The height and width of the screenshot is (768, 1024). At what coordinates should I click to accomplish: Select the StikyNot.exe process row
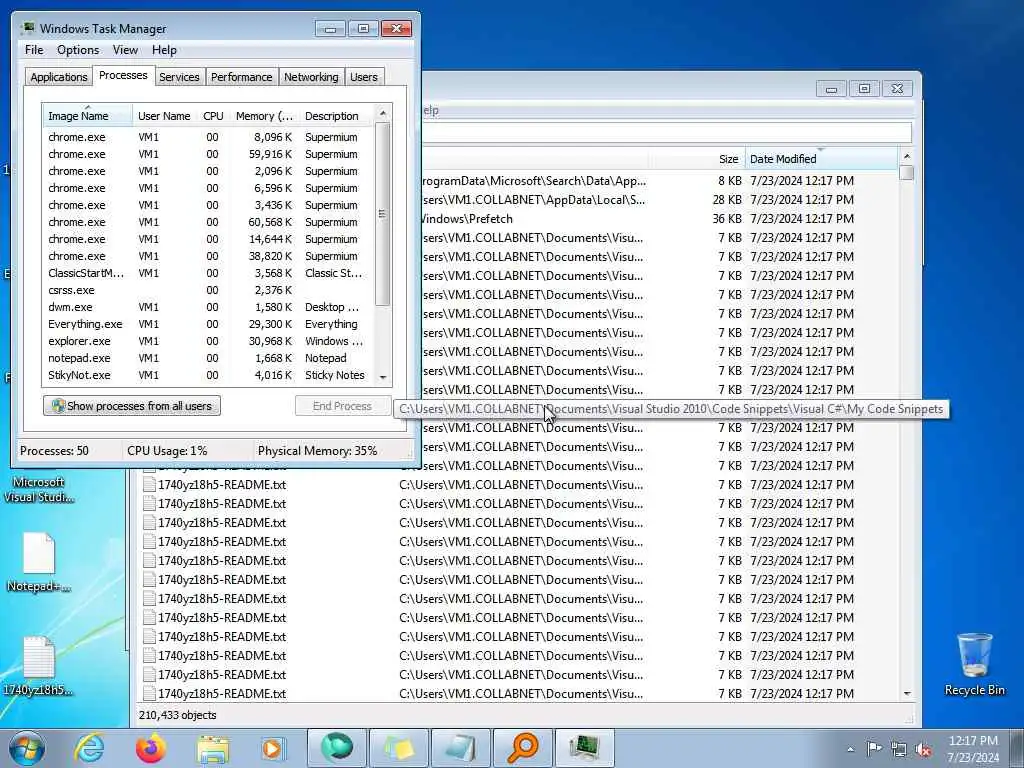click(x=209, y=375)
